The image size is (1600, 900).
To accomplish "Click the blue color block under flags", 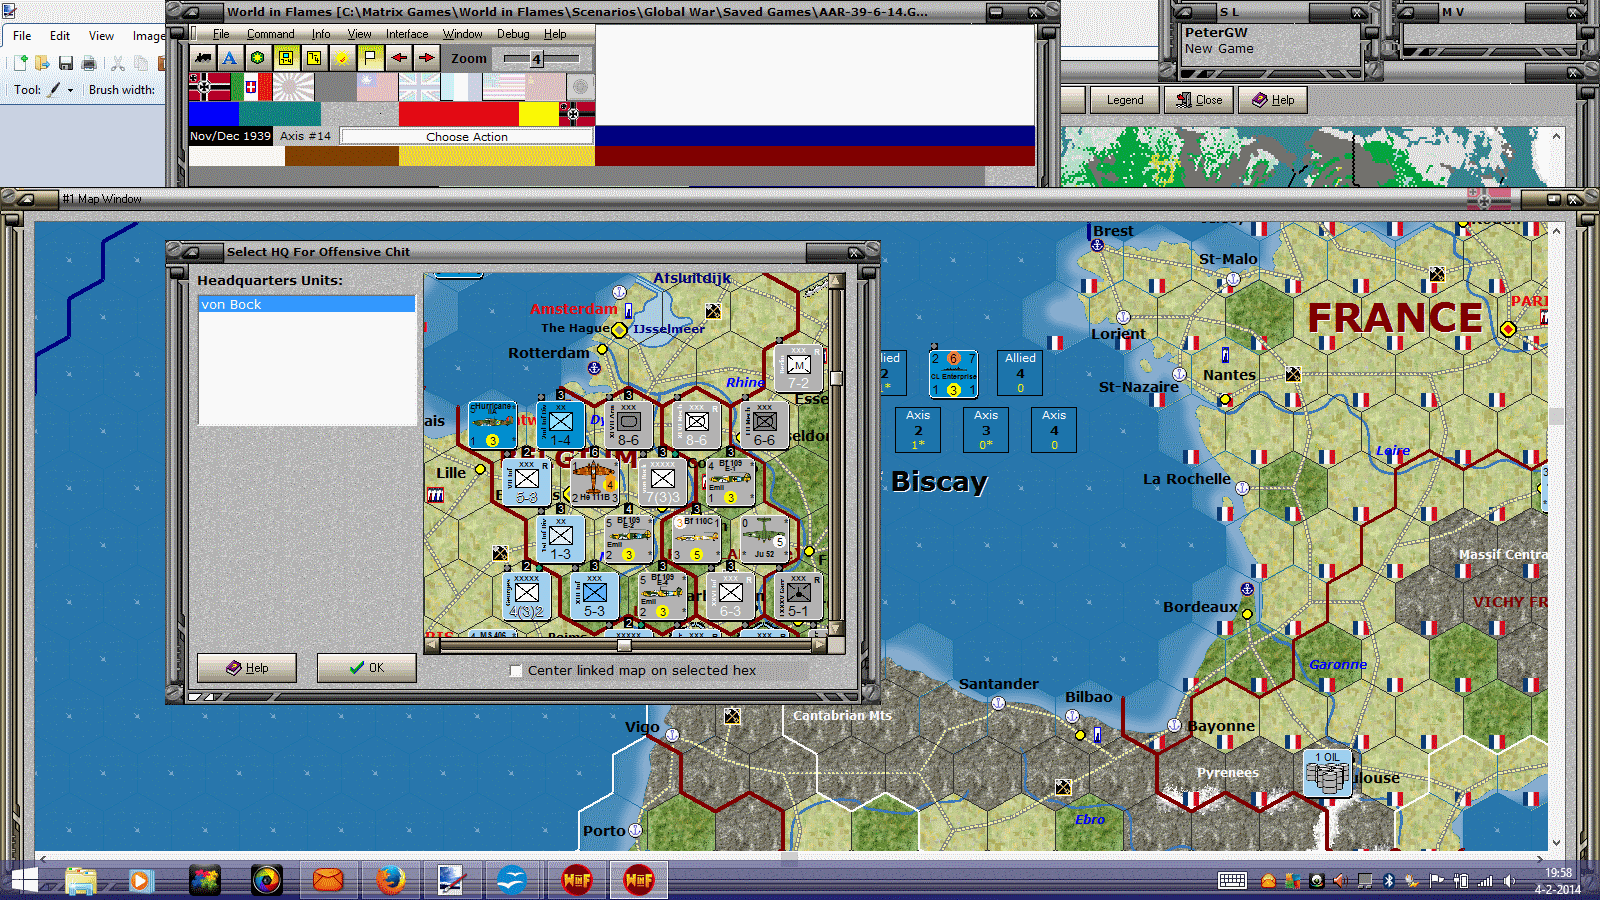I will [x=214, y=114].
